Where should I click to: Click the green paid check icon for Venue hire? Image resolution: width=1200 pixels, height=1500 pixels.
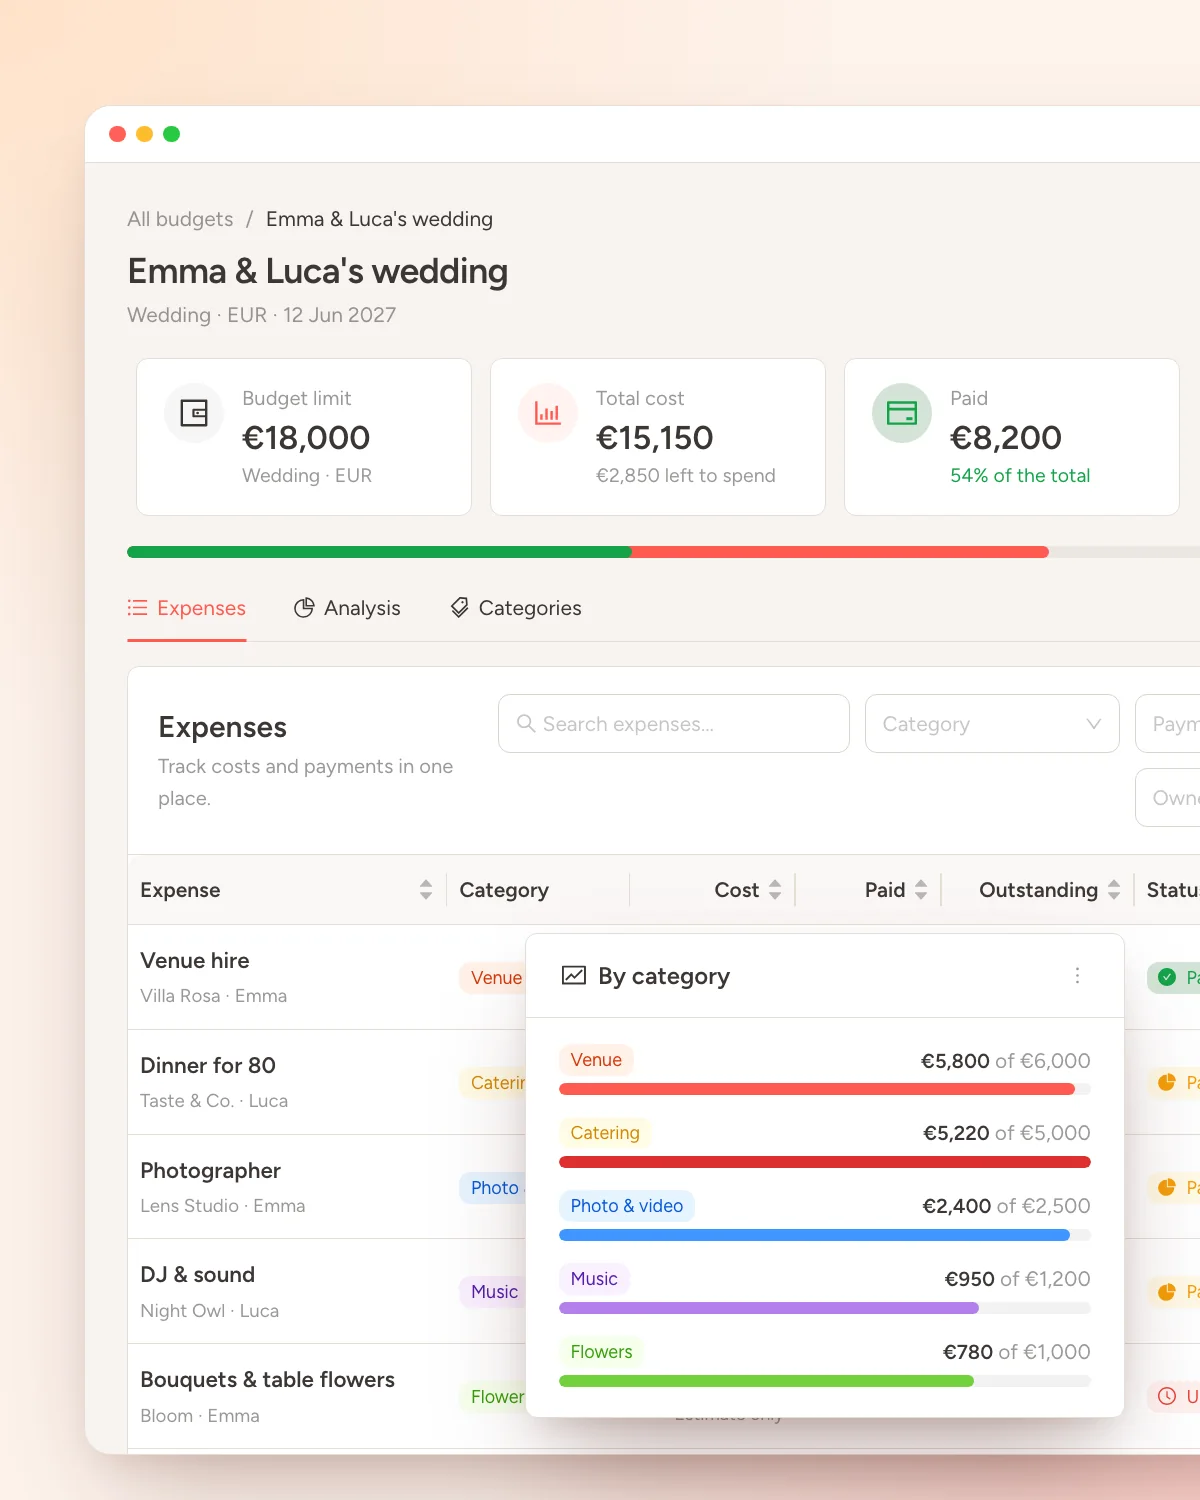[x=1167, y=977]
